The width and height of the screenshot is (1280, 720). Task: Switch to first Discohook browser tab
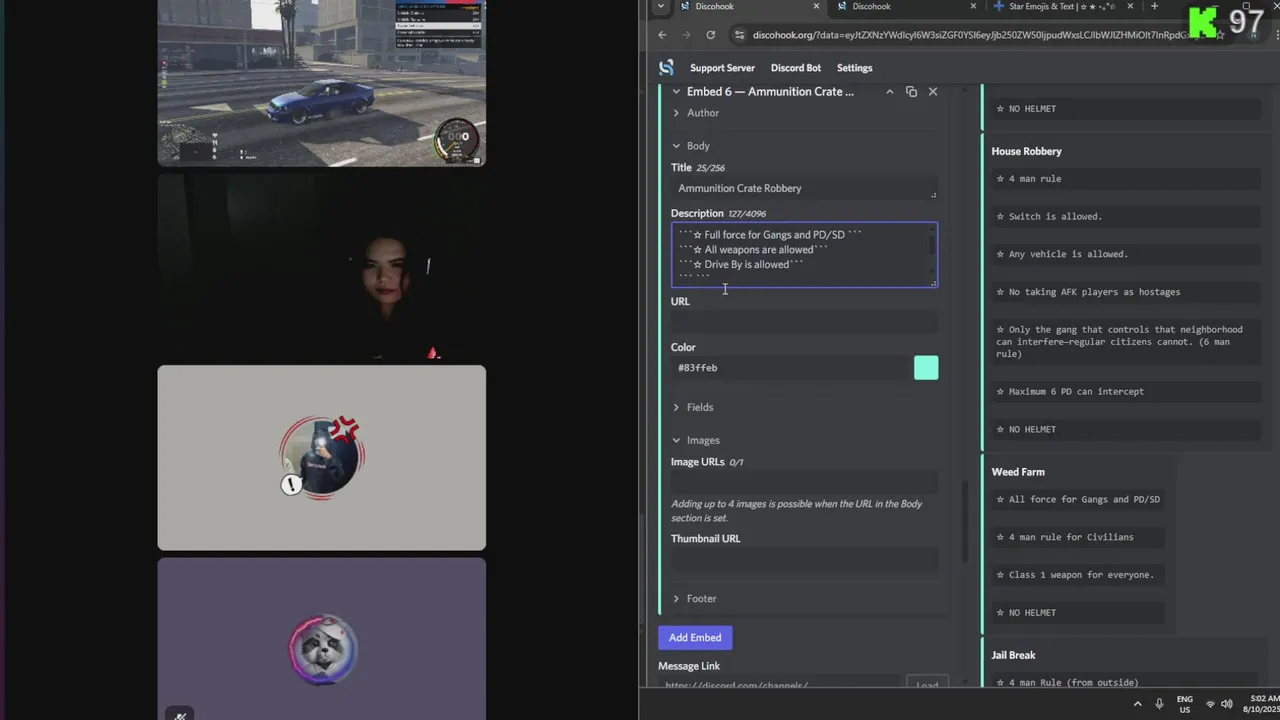(750, 7)
